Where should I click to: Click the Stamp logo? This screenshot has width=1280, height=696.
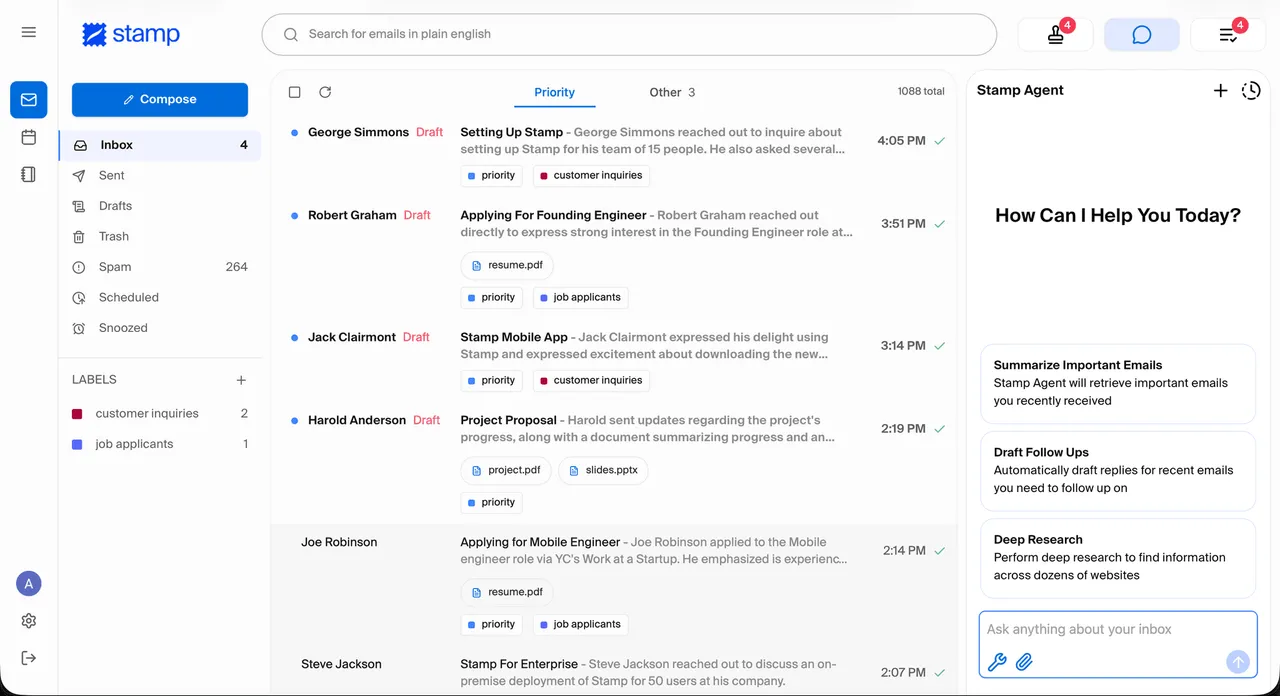pos(131,34)
